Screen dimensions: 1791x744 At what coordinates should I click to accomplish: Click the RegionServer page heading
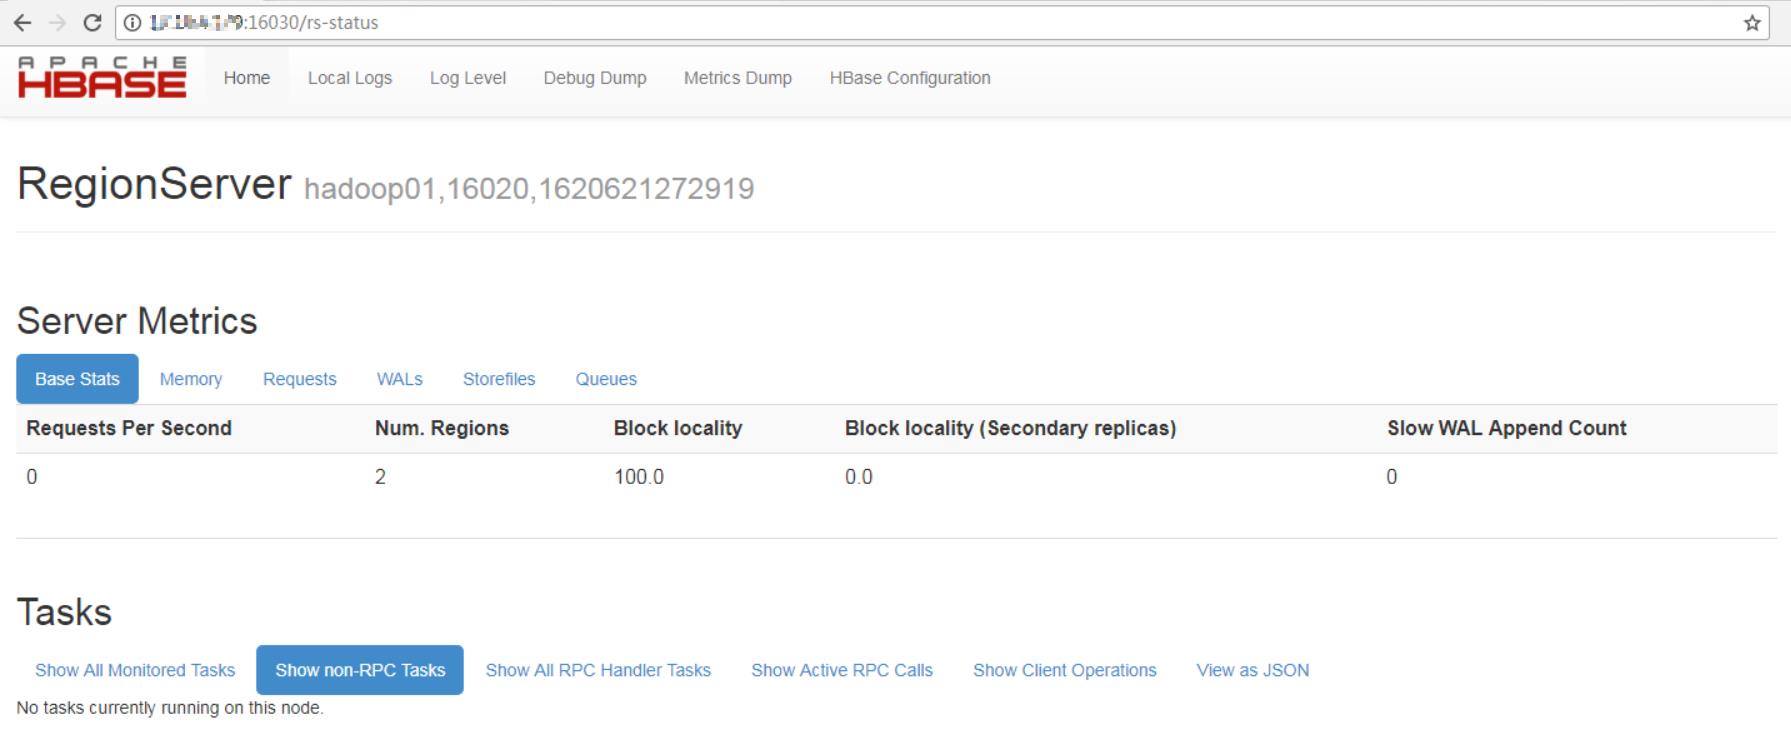click(x=154, y=184)
